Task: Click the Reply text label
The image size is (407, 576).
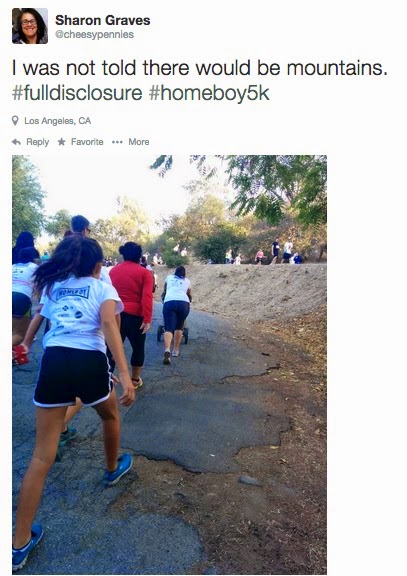Action: (x=37, y=142)
